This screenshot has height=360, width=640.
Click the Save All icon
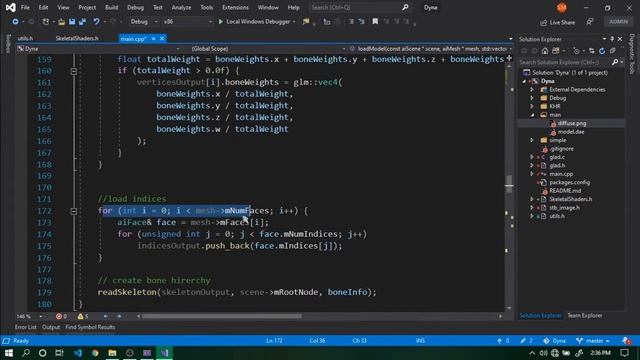click(82, 22)
